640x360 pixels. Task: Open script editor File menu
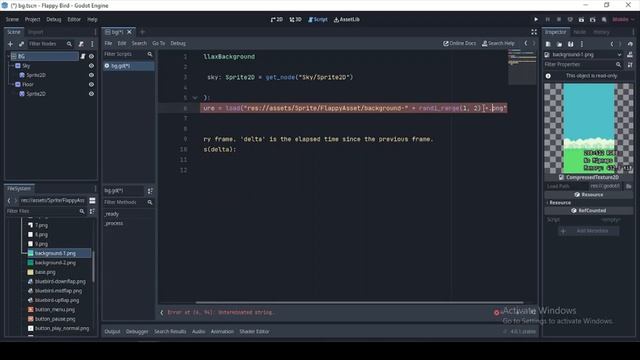108,43
